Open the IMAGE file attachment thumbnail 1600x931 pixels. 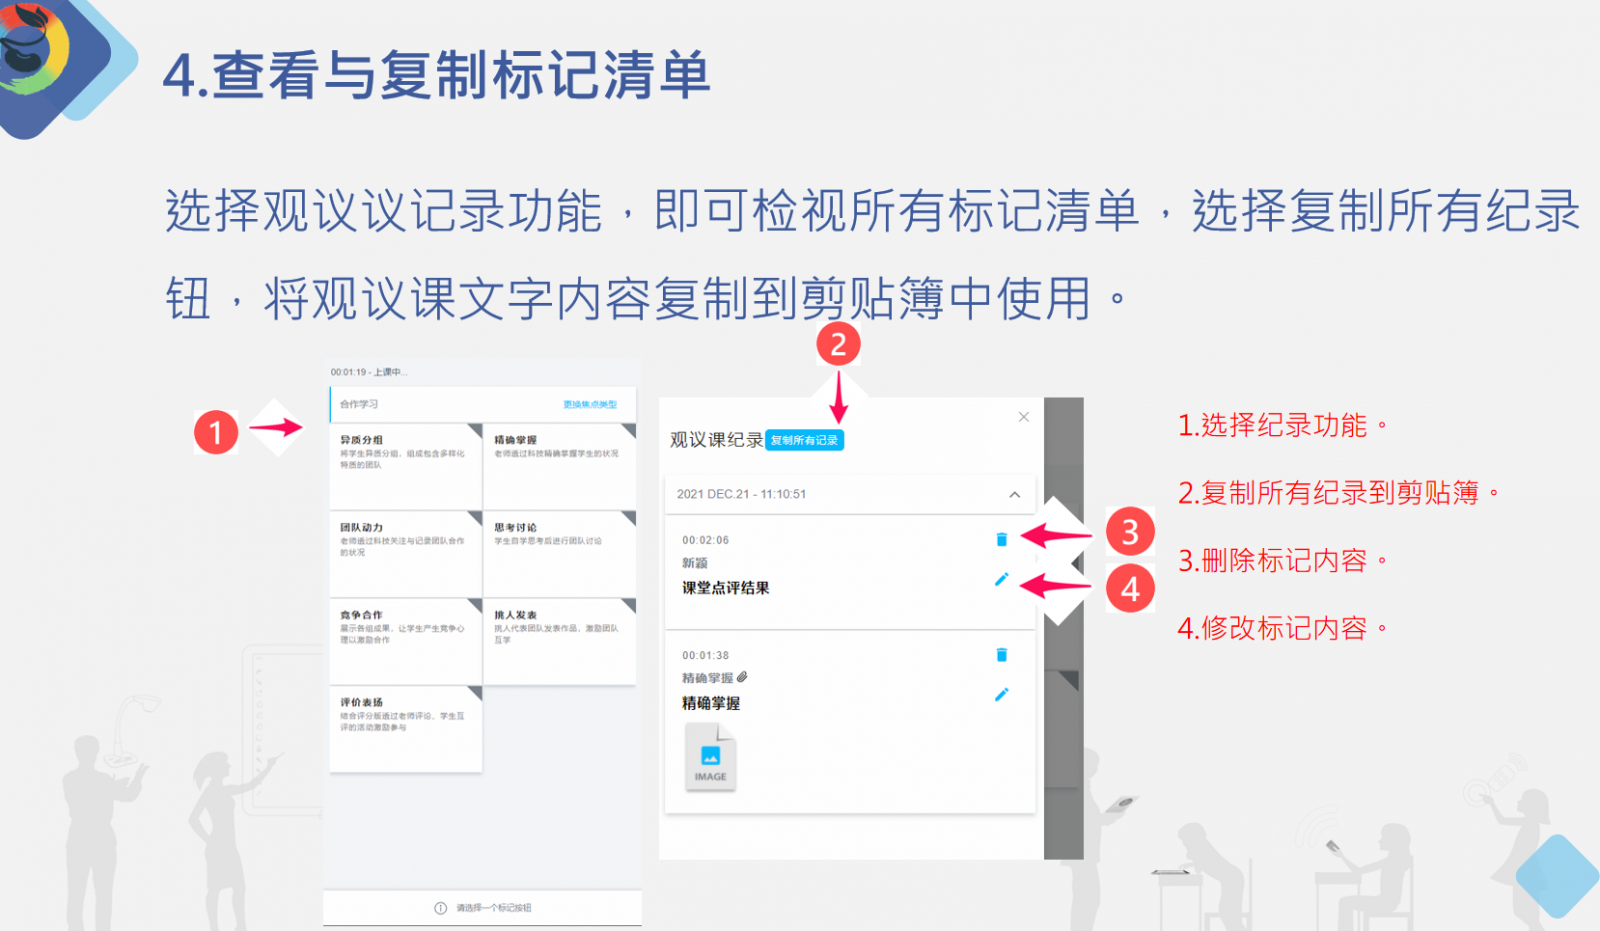710,758
